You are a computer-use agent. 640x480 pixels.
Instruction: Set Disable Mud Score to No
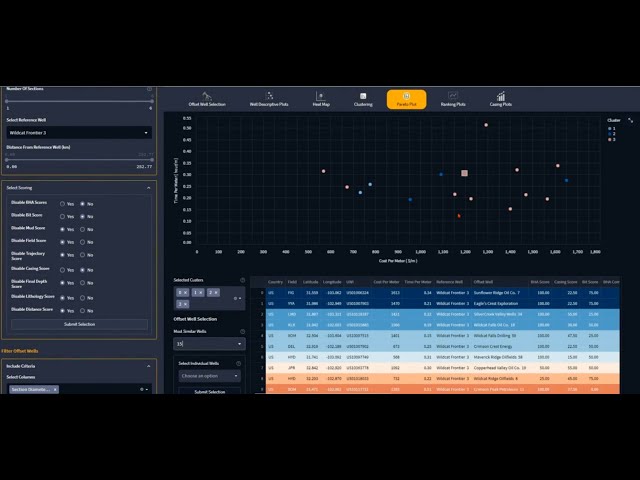click(82, 229)
